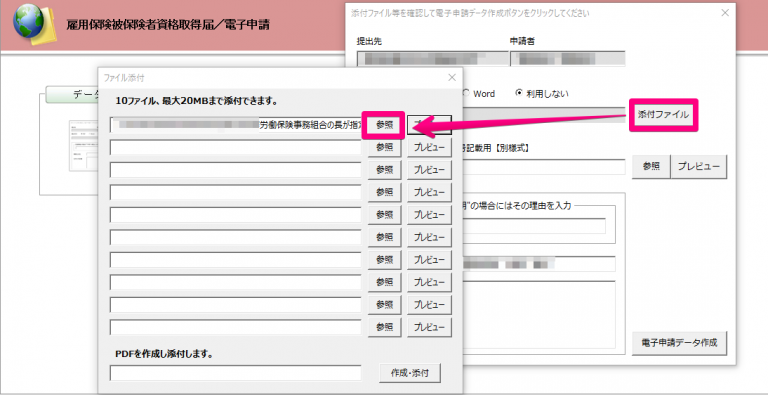Click the 作成・添付 button
This screenshot has width=768, height=395.
[x=409, y=373]
